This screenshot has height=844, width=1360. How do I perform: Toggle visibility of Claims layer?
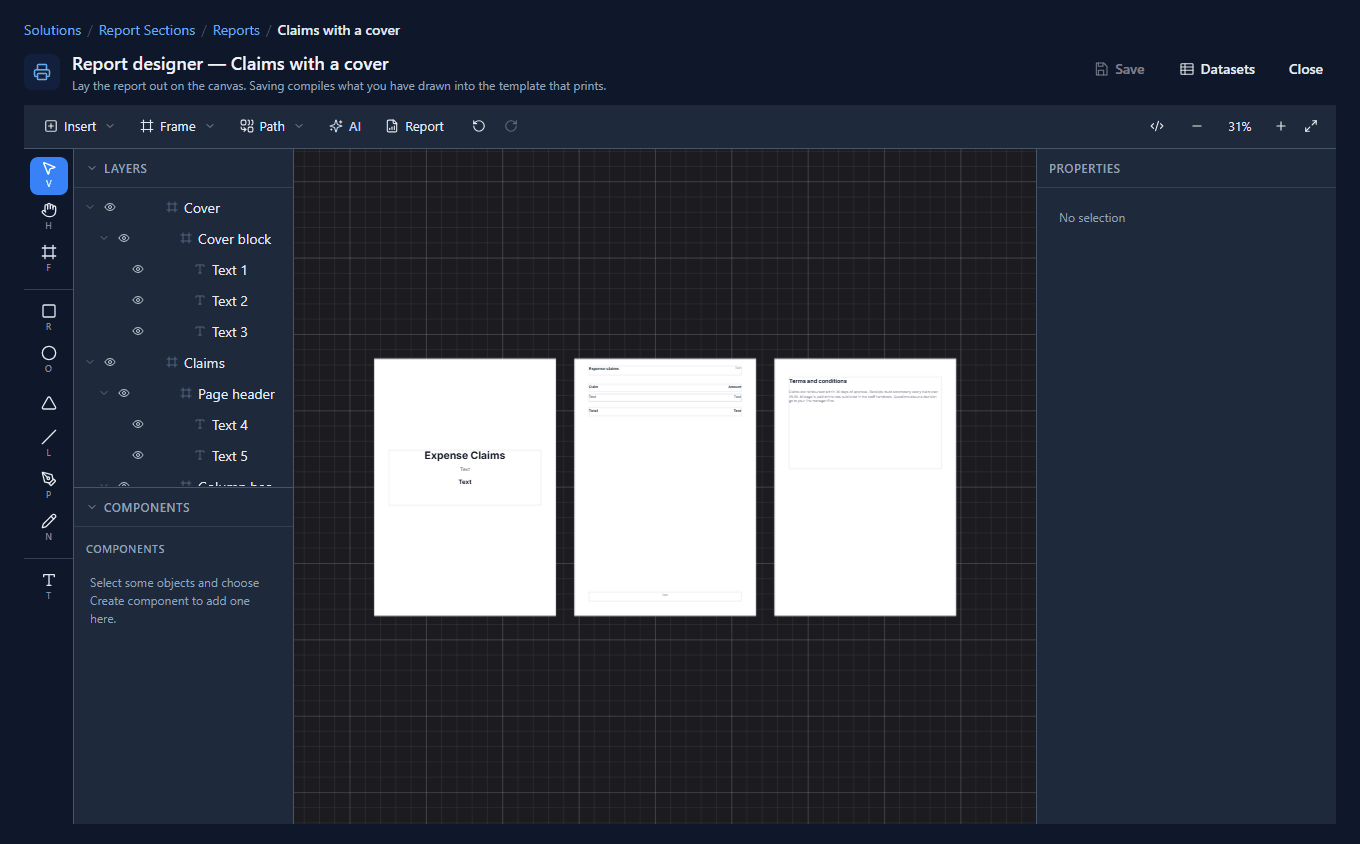pyautogui.click(x=110, y=363)
